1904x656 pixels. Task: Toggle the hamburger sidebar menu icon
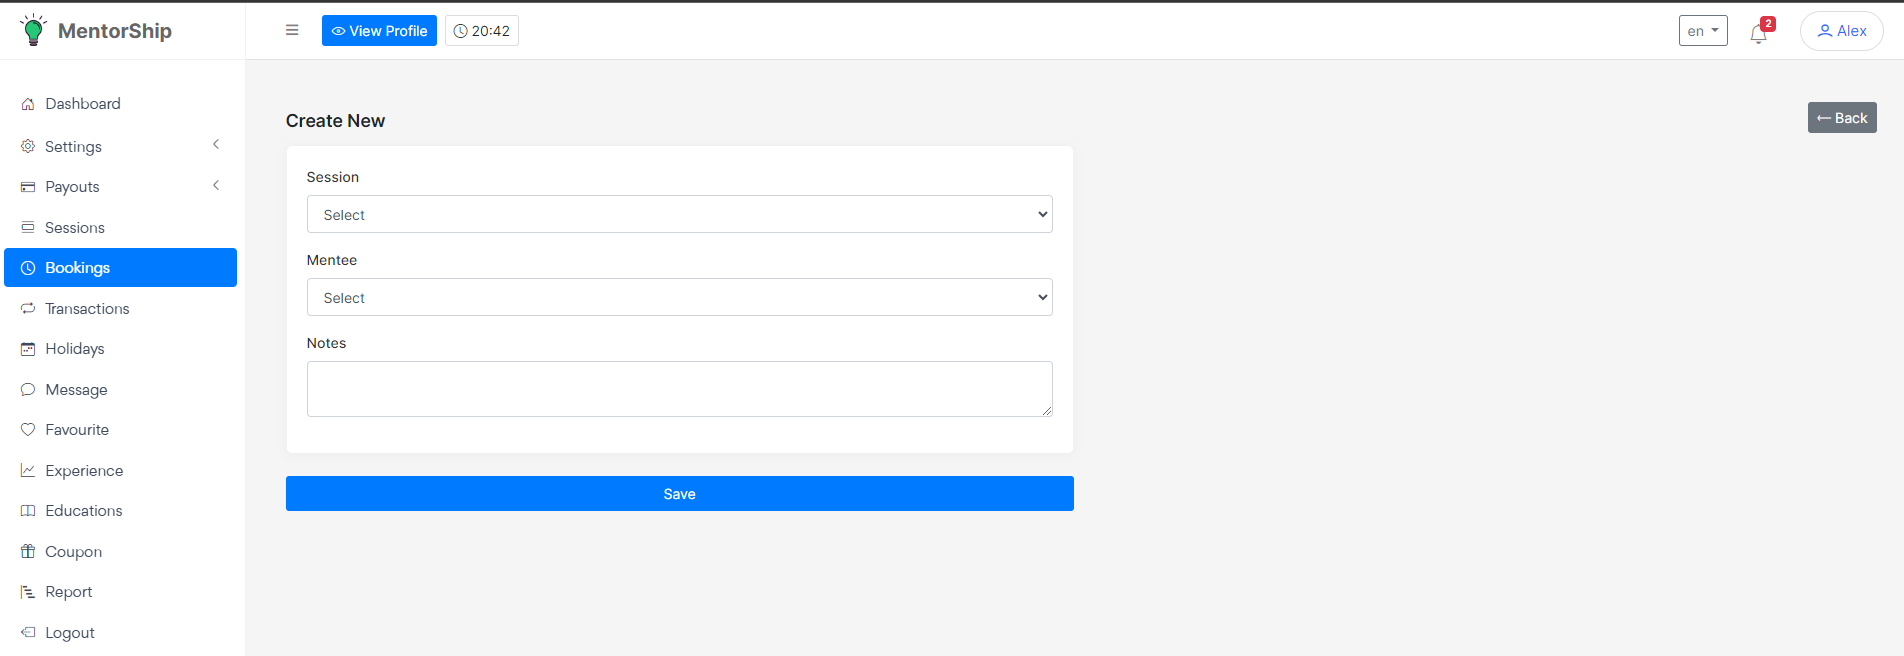(292, 30)
